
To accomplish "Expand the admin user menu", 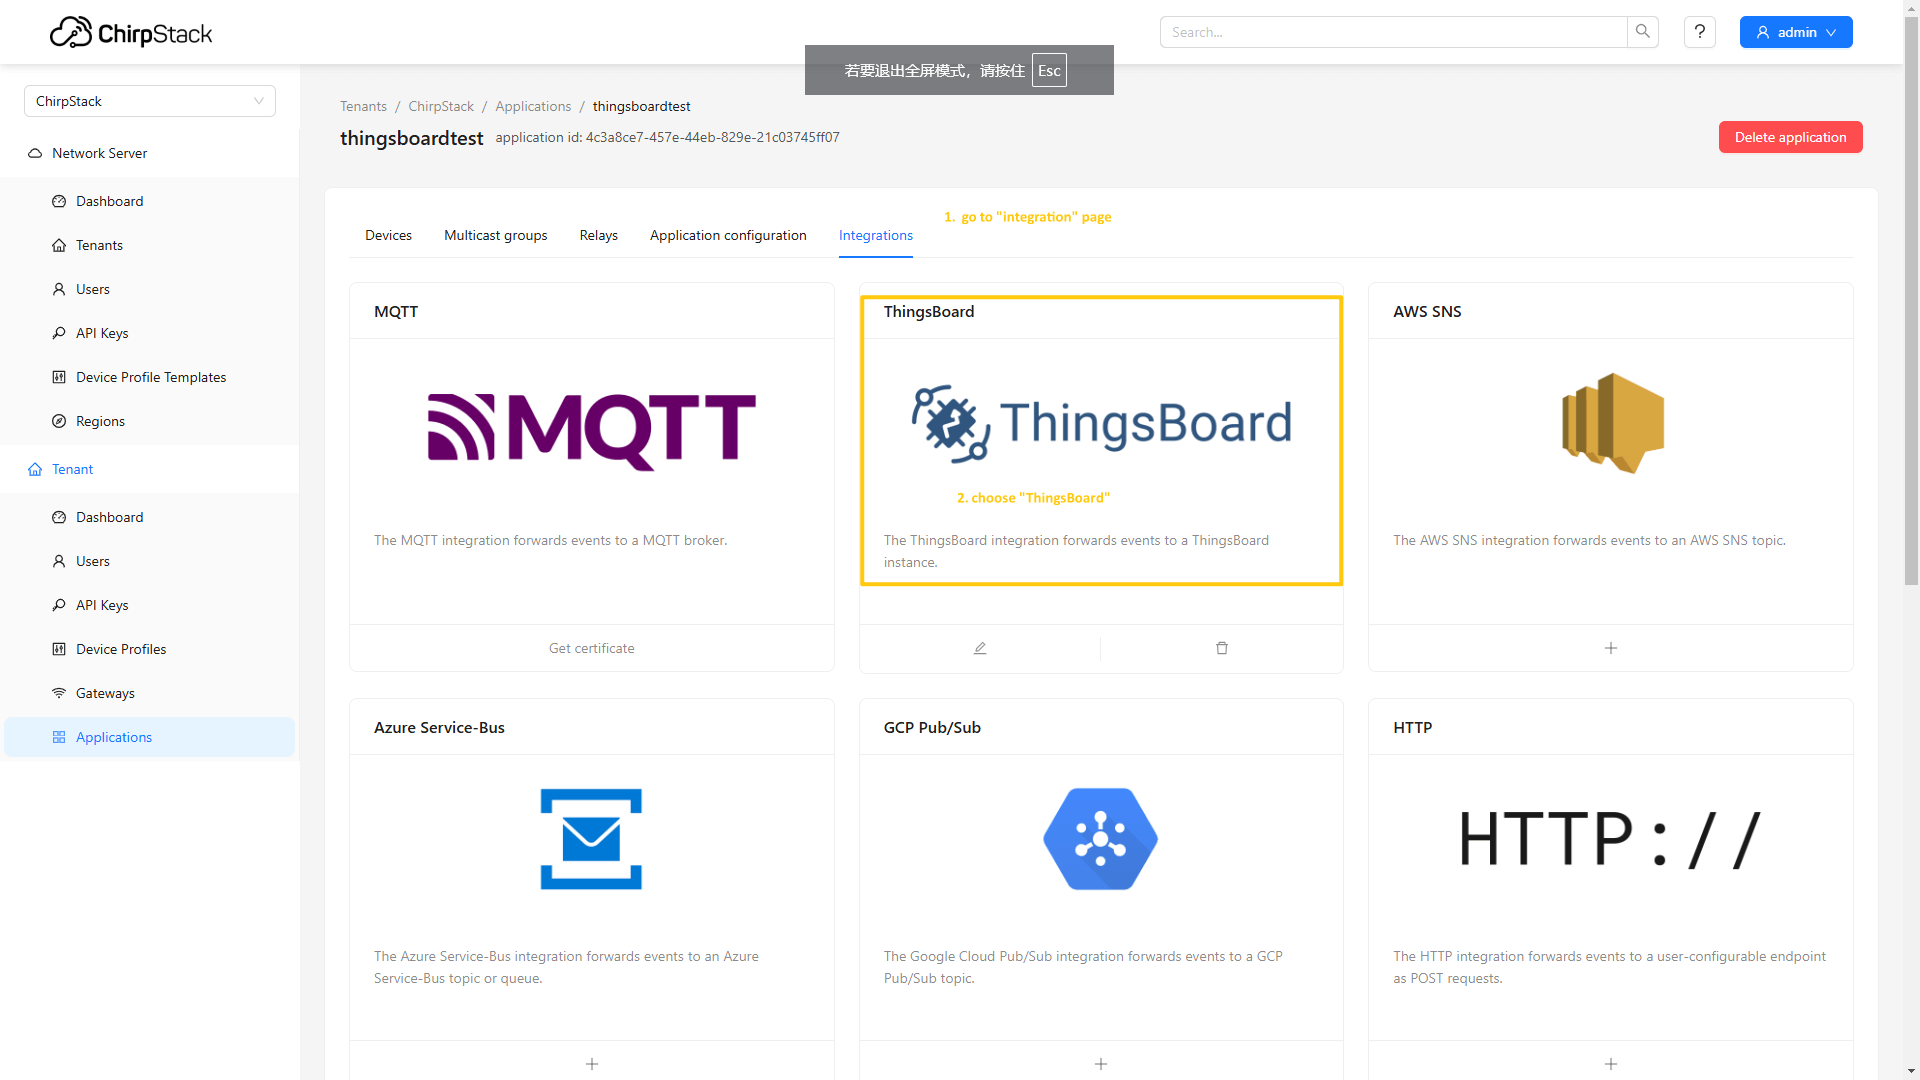I will (1795, 32).
